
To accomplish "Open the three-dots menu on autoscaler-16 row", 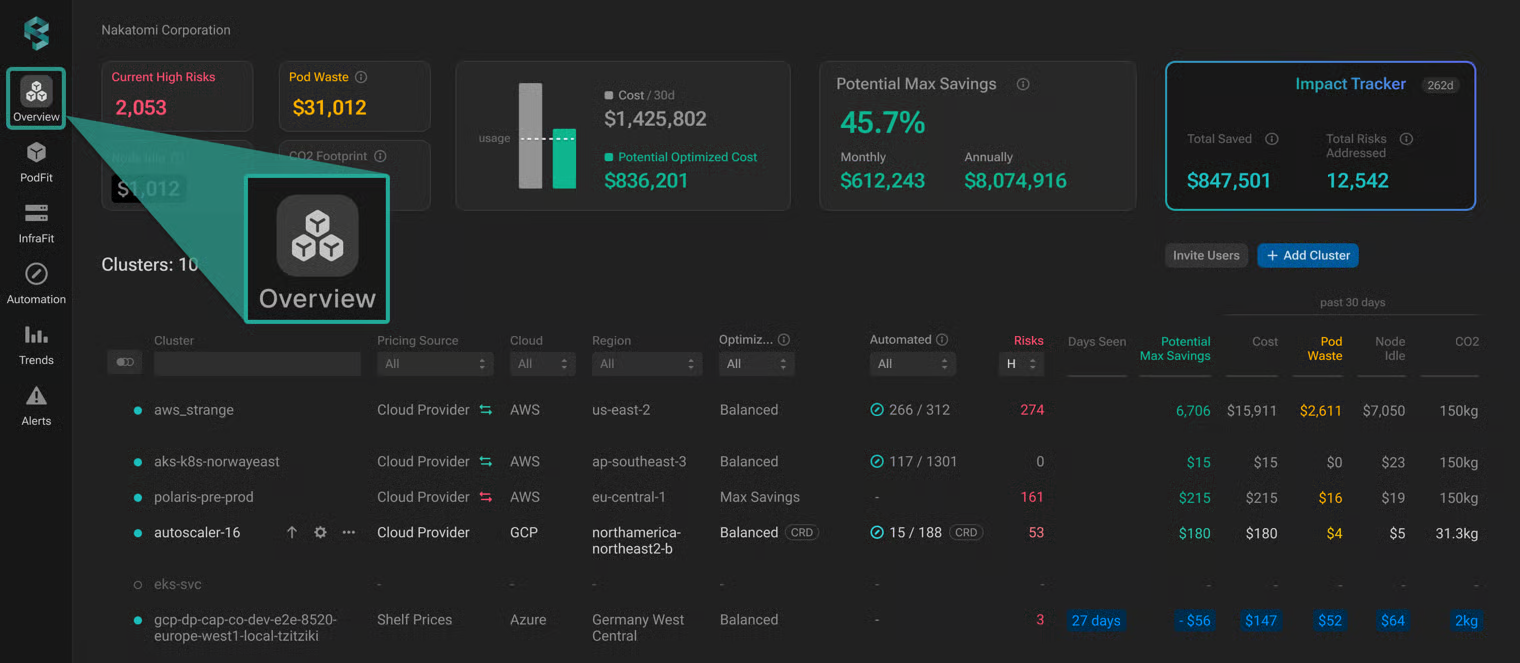I will 349,533.
